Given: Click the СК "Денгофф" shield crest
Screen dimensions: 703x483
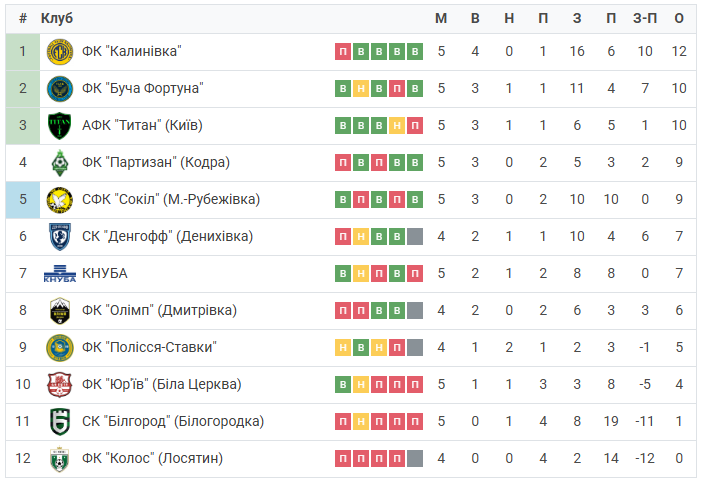Looking at the screenshot, I should 60,237.
